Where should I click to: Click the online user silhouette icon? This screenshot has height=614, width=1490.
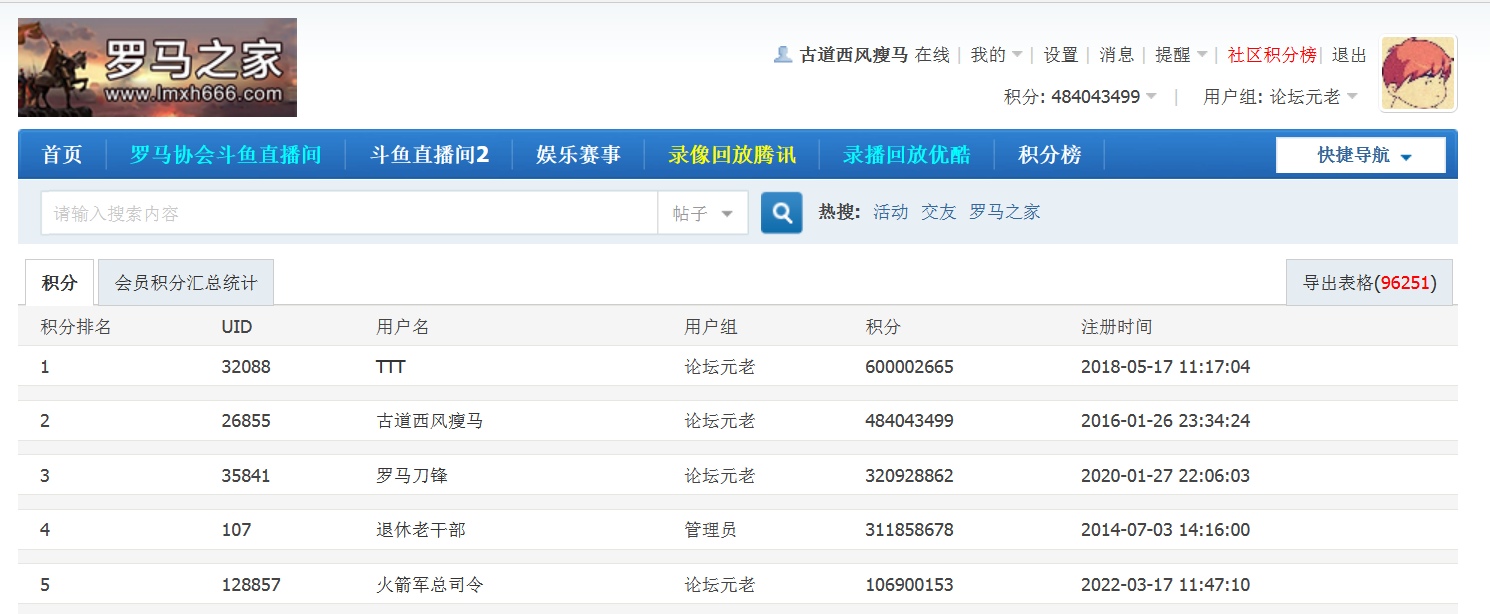(782, 54)
